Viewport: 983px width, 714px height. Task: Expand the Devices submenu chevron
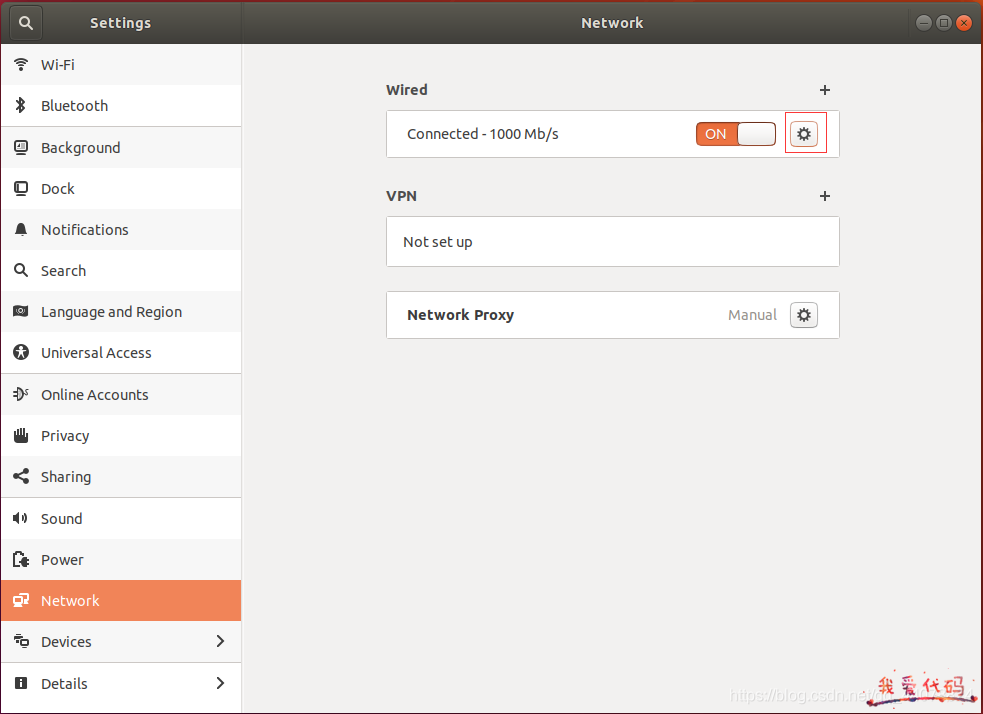tap(220, 641)
